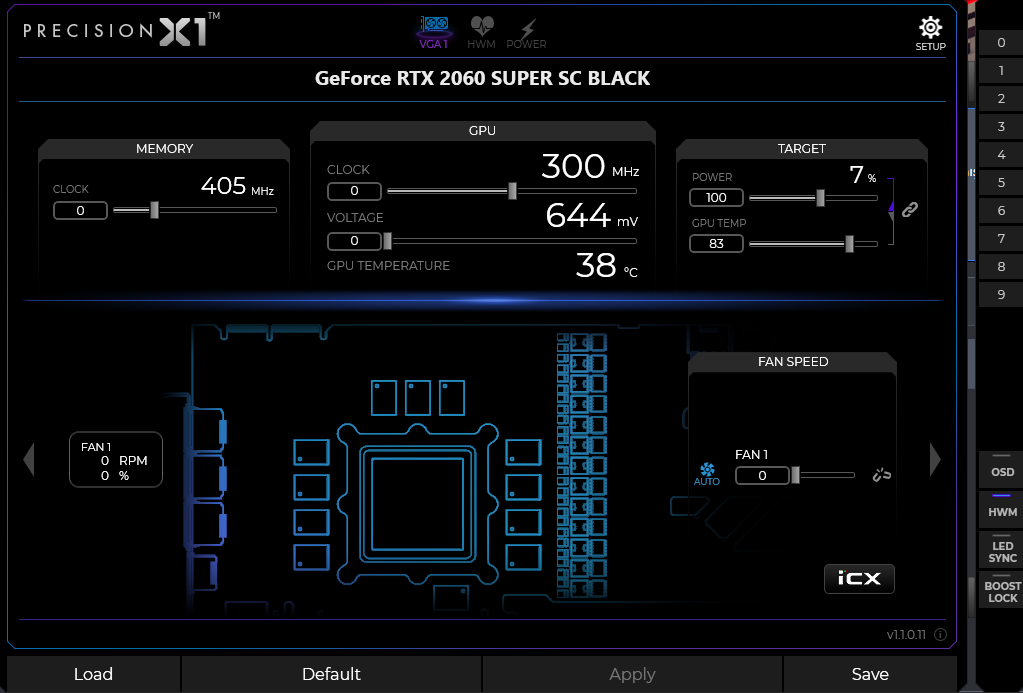
Task: Reset settings with the Default button
Action: [x=331, y=674]
